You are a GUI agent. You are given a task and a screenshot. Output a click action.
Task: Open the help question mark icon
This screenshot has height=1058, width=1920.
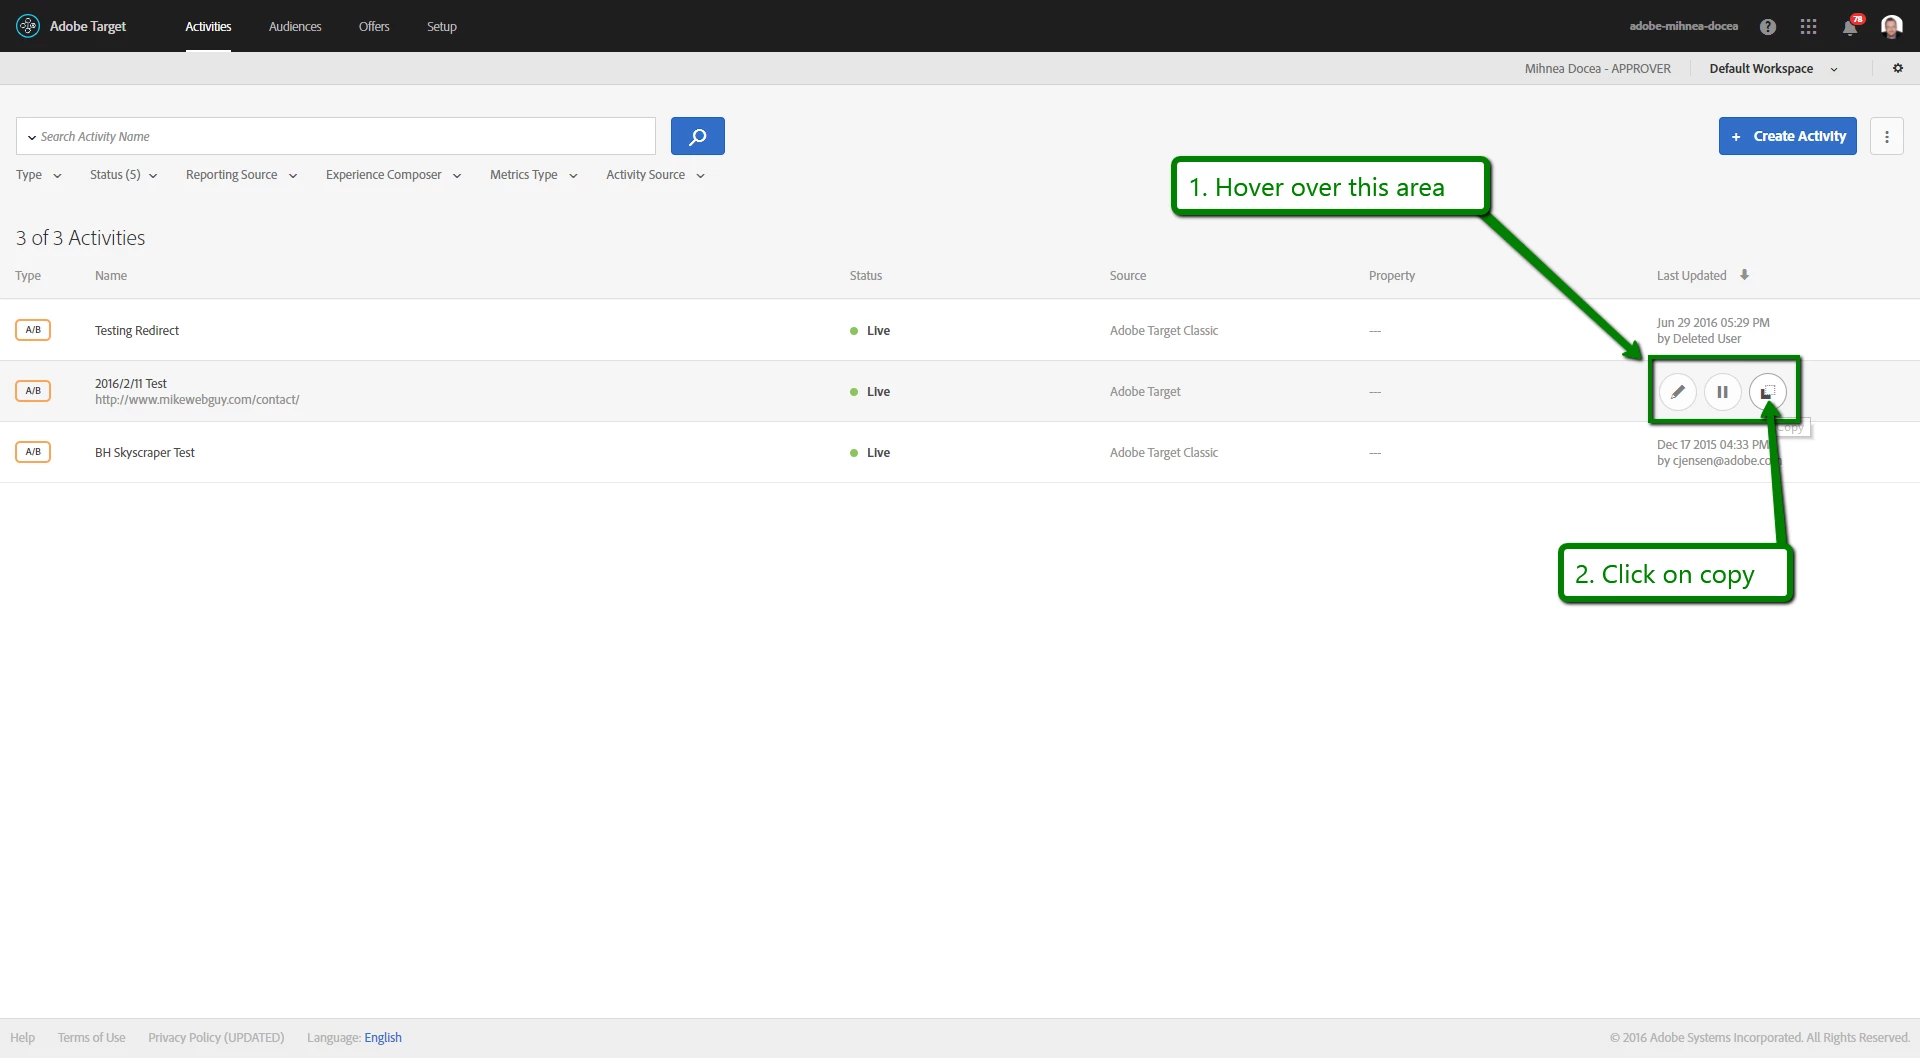tap(1768, 27)
